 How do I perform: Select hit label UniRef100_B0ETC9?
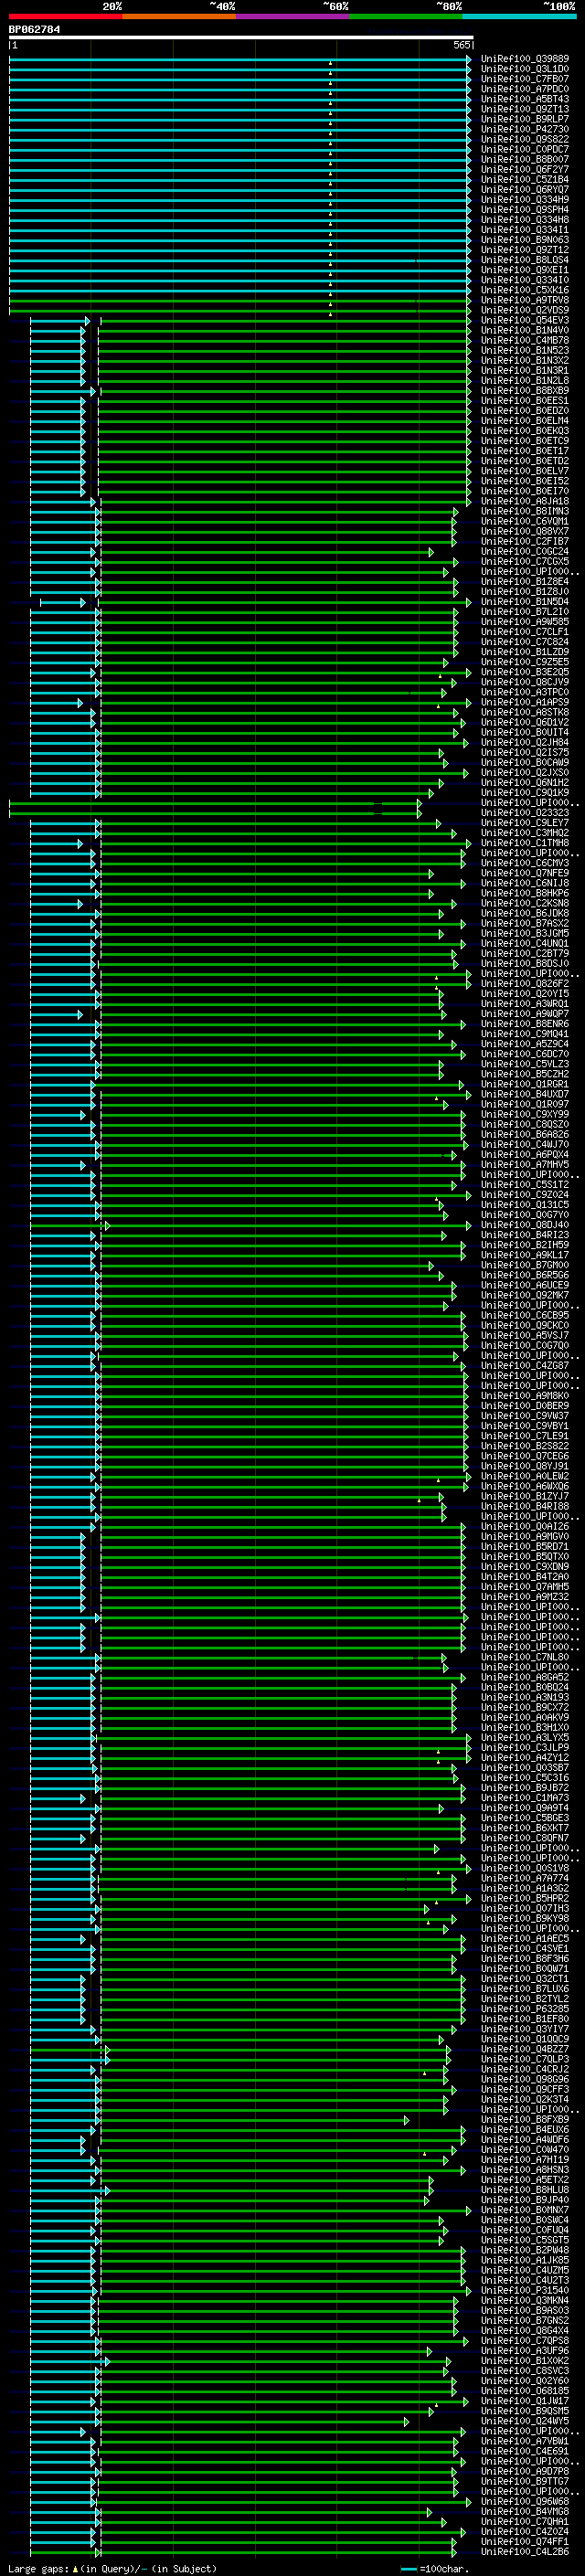[x=524, y=441]
